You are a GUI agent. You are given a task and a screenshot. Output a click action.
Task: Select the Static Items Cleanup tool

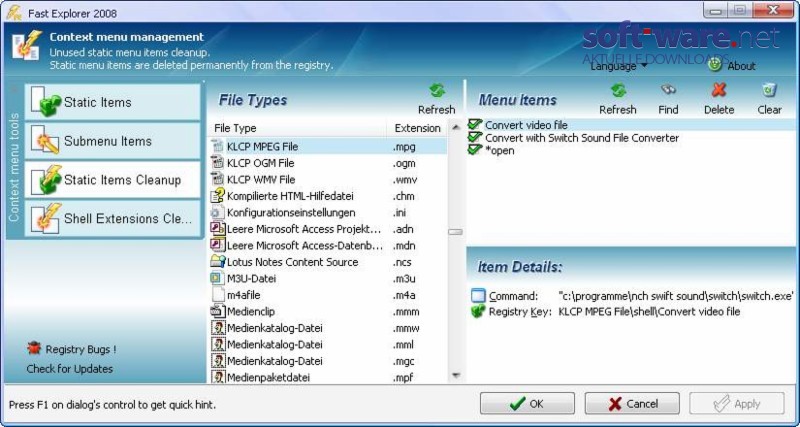(112, 180)
